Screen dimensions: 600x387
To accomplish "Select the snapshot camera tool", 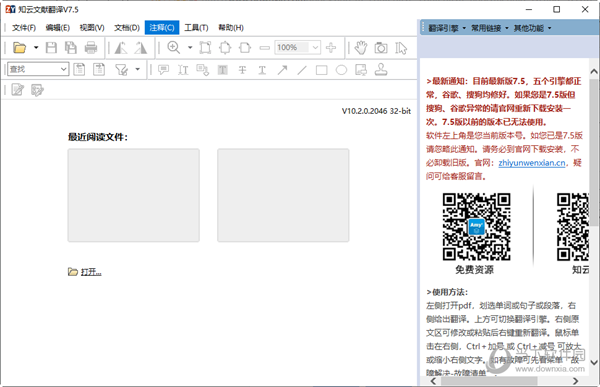I will 381,48.
